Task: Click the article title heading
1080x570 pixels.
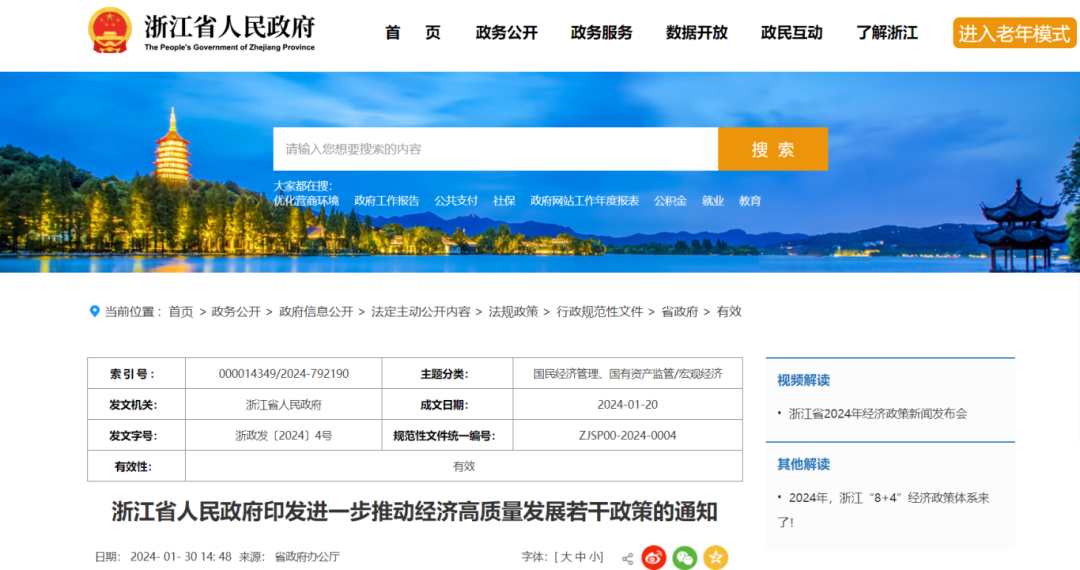Action: (x=415, y=511)
